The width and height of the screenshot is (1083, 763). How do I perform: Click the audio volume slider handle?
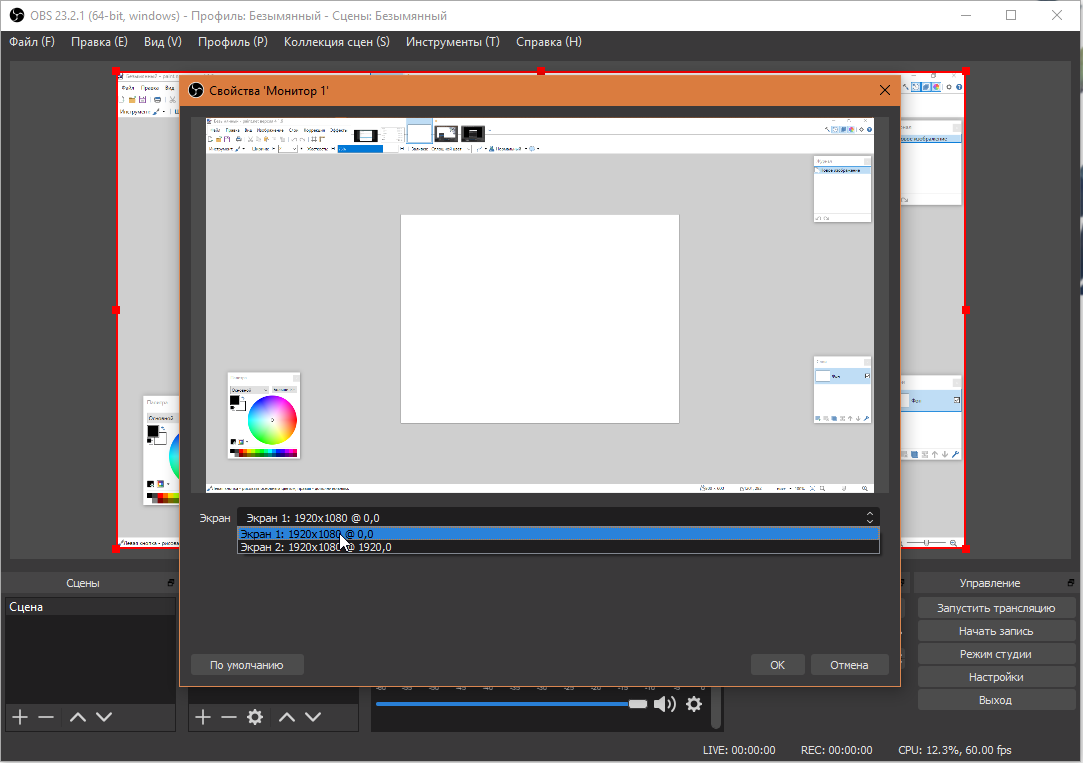(637, 704)
